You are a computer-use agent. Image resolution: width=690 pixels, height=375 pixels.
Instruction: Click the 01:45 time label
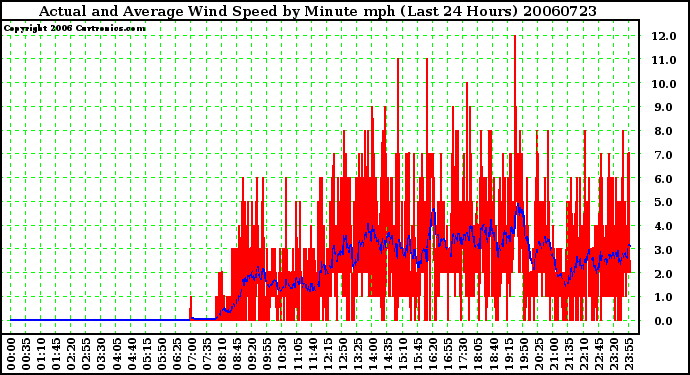pyautogui.click(x=56, y=354)
